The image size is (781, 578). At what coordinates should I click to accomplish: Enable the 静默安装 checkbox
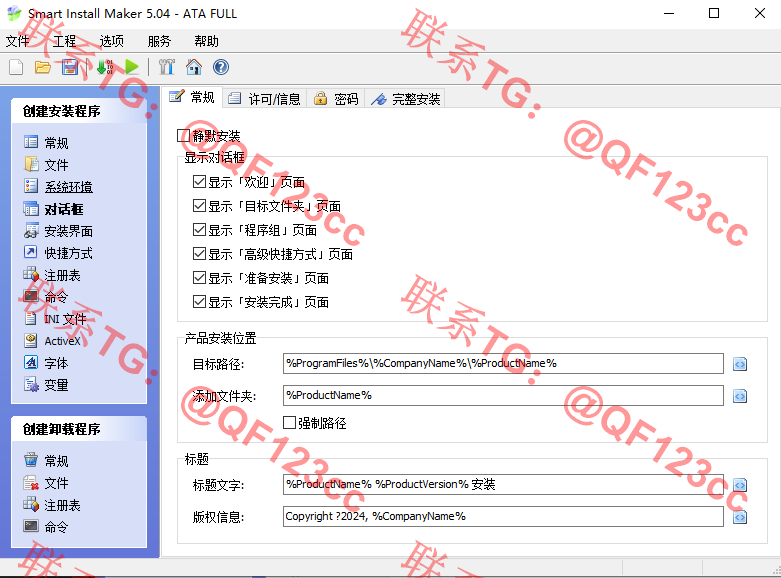click(x=184, y=136)
